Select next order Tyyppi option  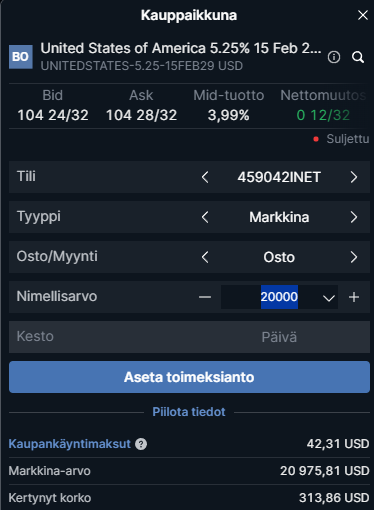[x=354, y=217]
